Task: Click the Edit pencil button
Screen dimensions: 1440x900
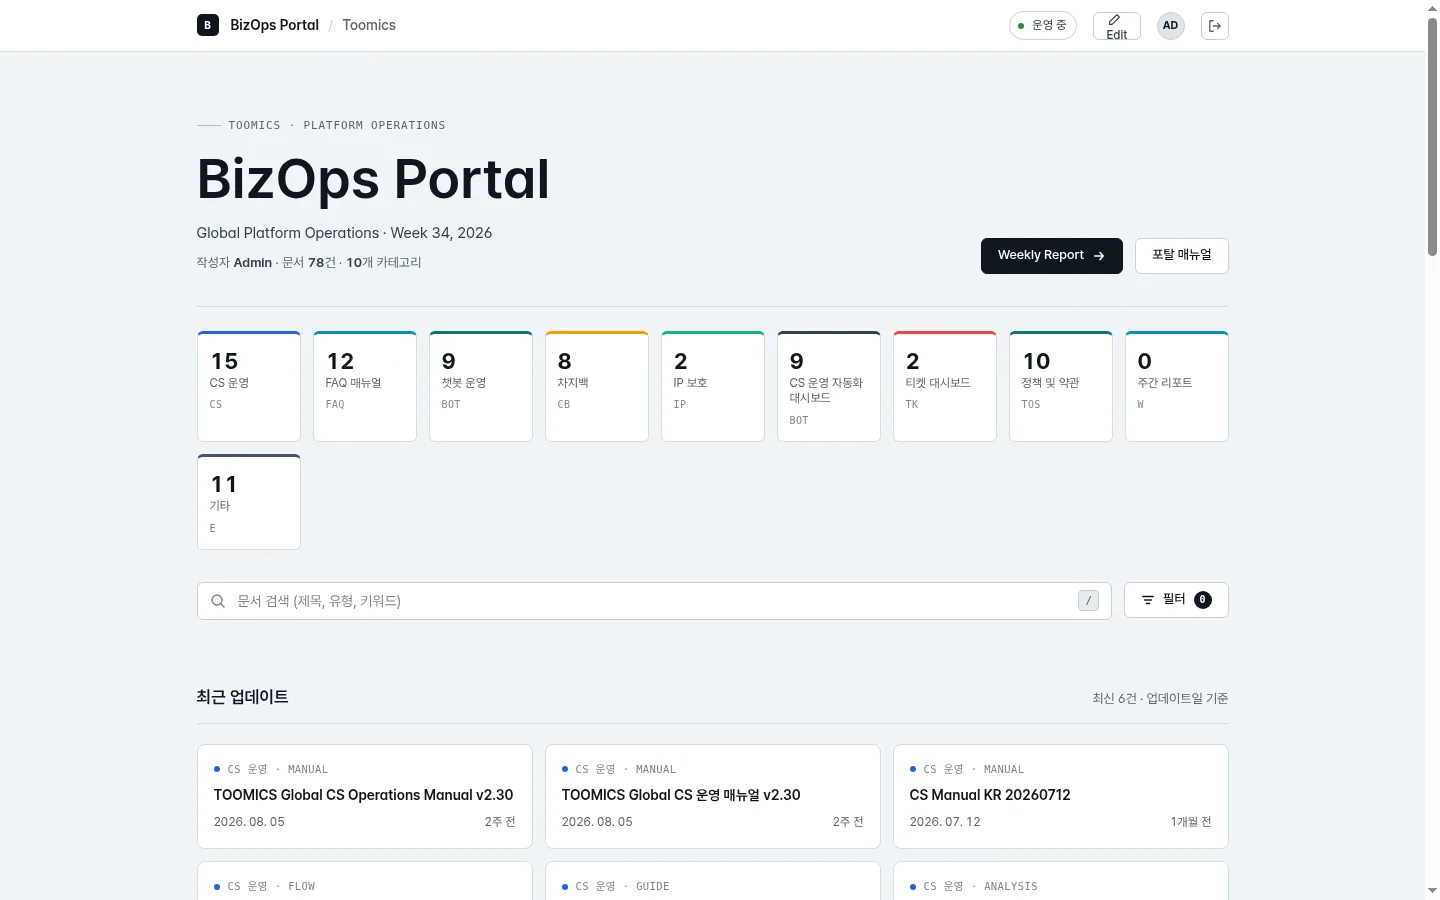Action: coord(1116,26)
